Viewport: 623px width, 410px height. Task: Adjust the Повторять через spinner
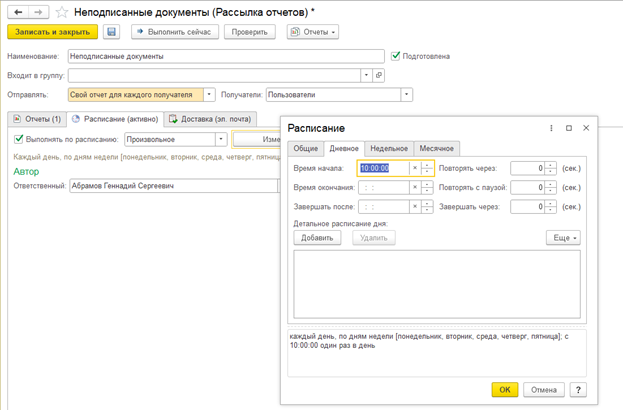(550, 168)
